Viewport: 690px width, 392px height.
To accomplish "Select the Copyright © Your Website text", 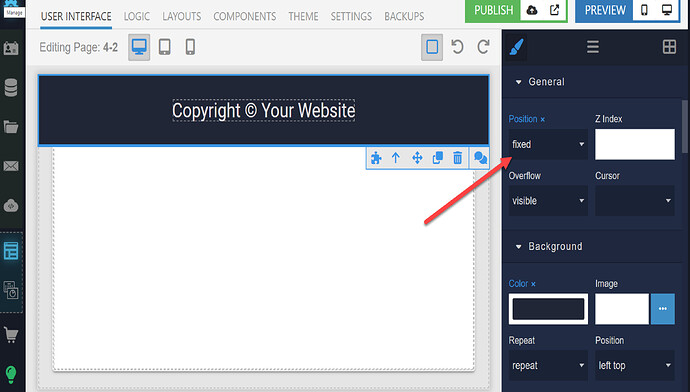I will tap(264, 110).
